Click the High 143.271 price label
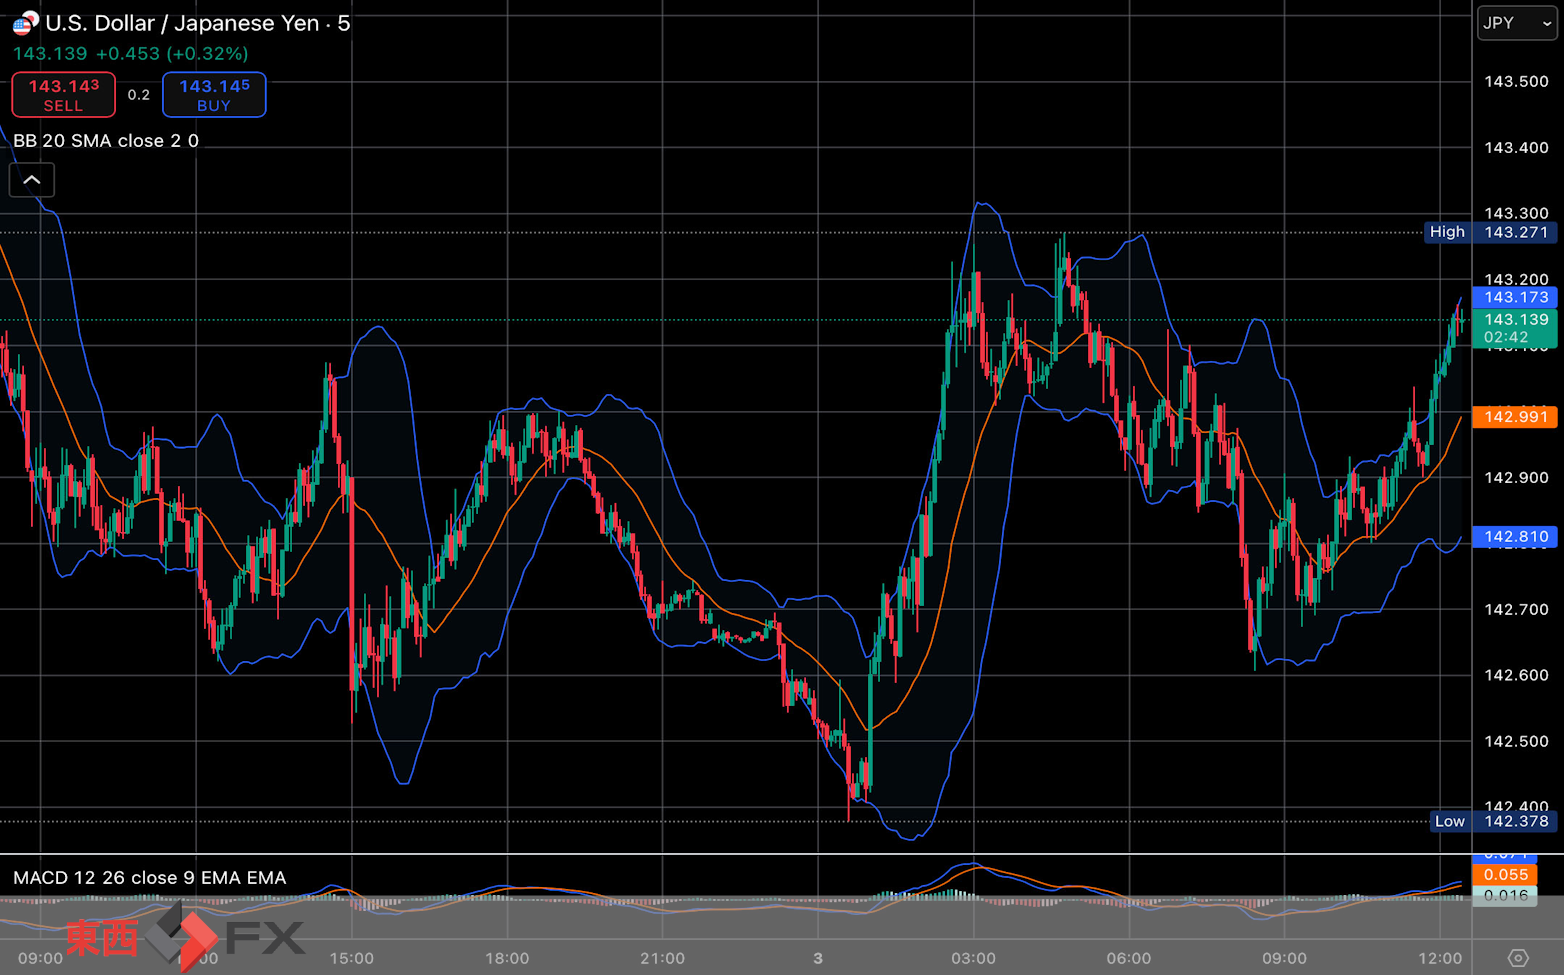 click(x=1491, y=232)
